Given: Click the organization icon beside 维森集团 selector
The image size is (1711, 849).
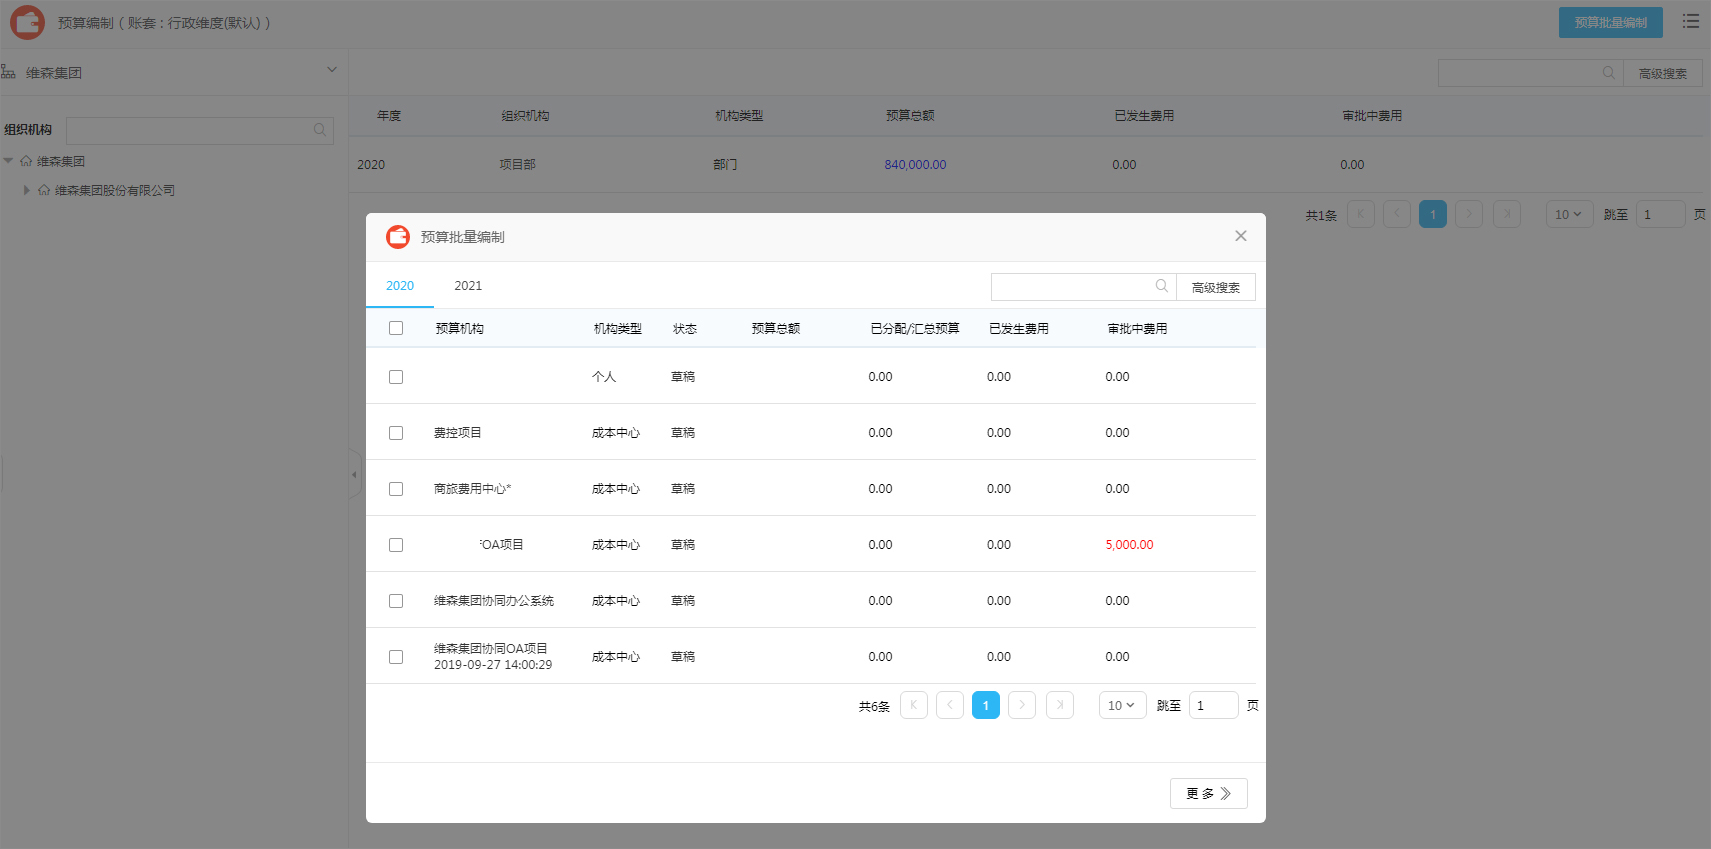Looking at the screenshot, I should click(8, 72).
